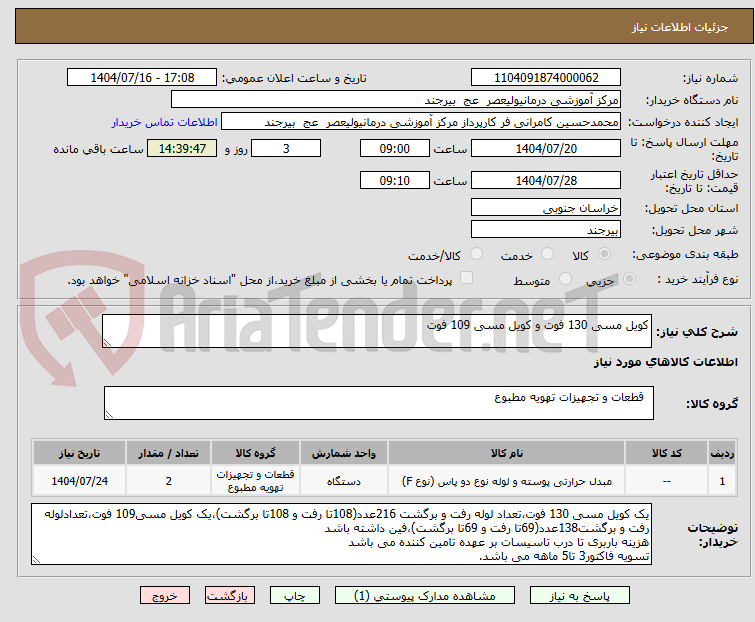
Task: Click the کد کالا column header
Action: tap(666, 453)
